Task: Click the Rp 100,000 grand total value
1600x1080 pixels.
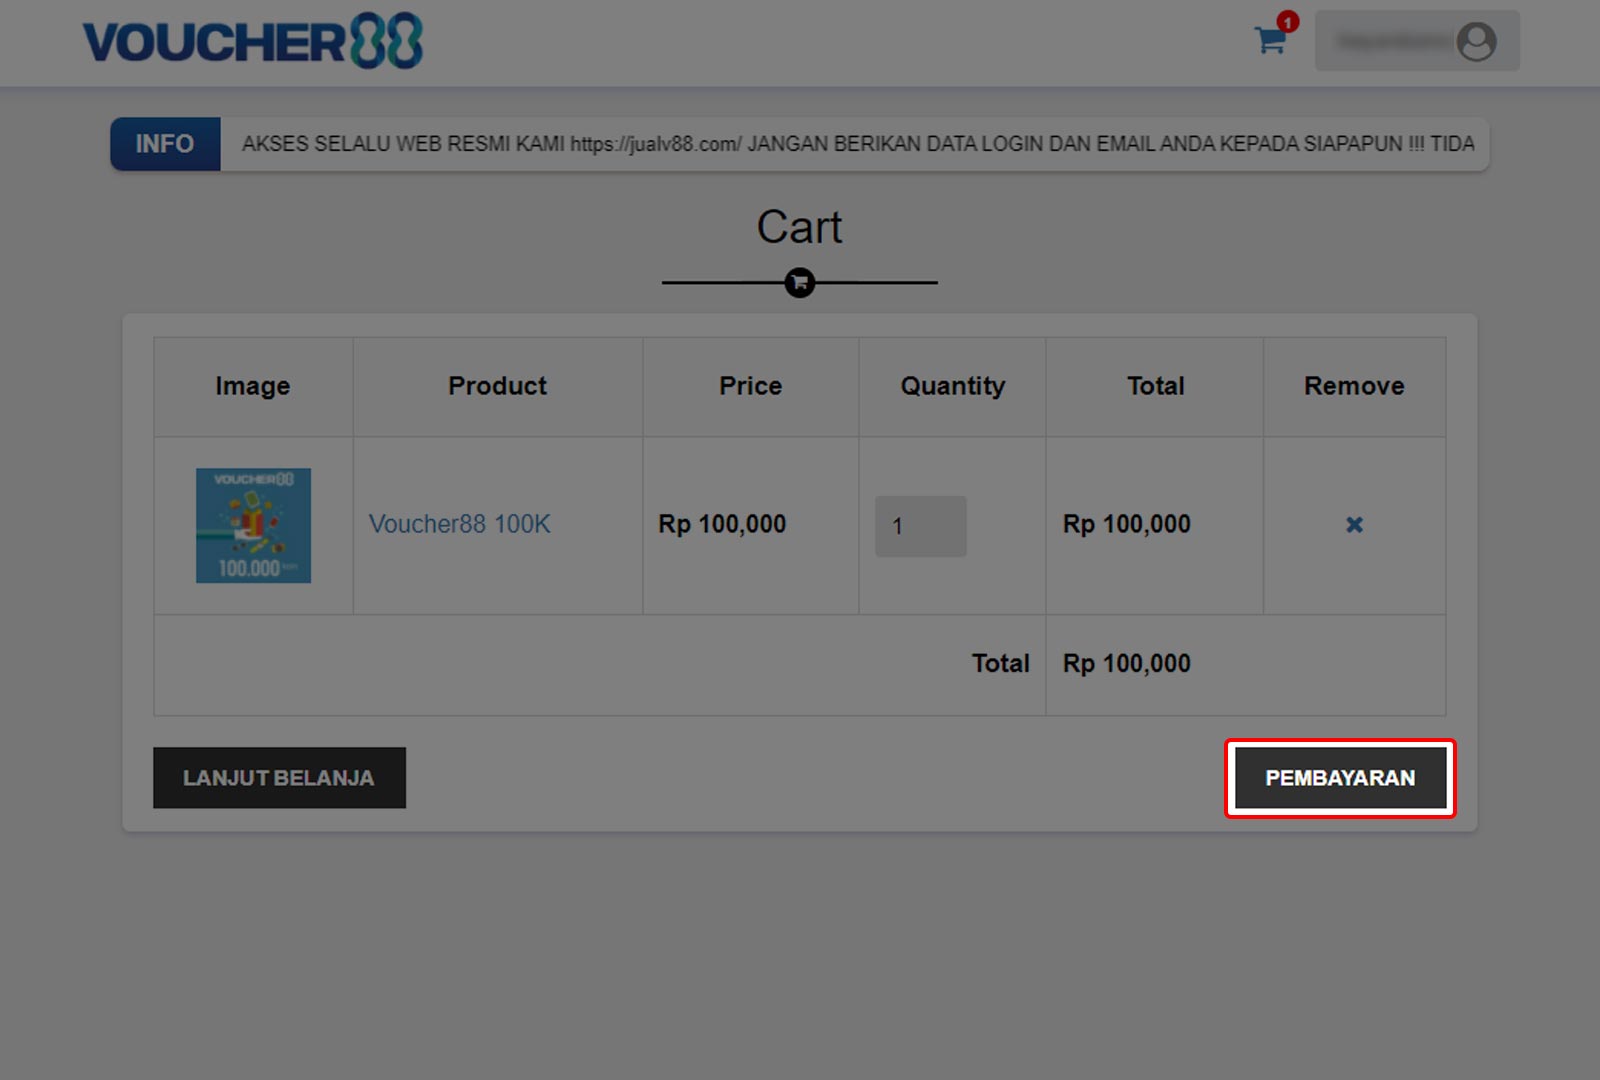Action: pyautogui.click(x=1126, y=664)
